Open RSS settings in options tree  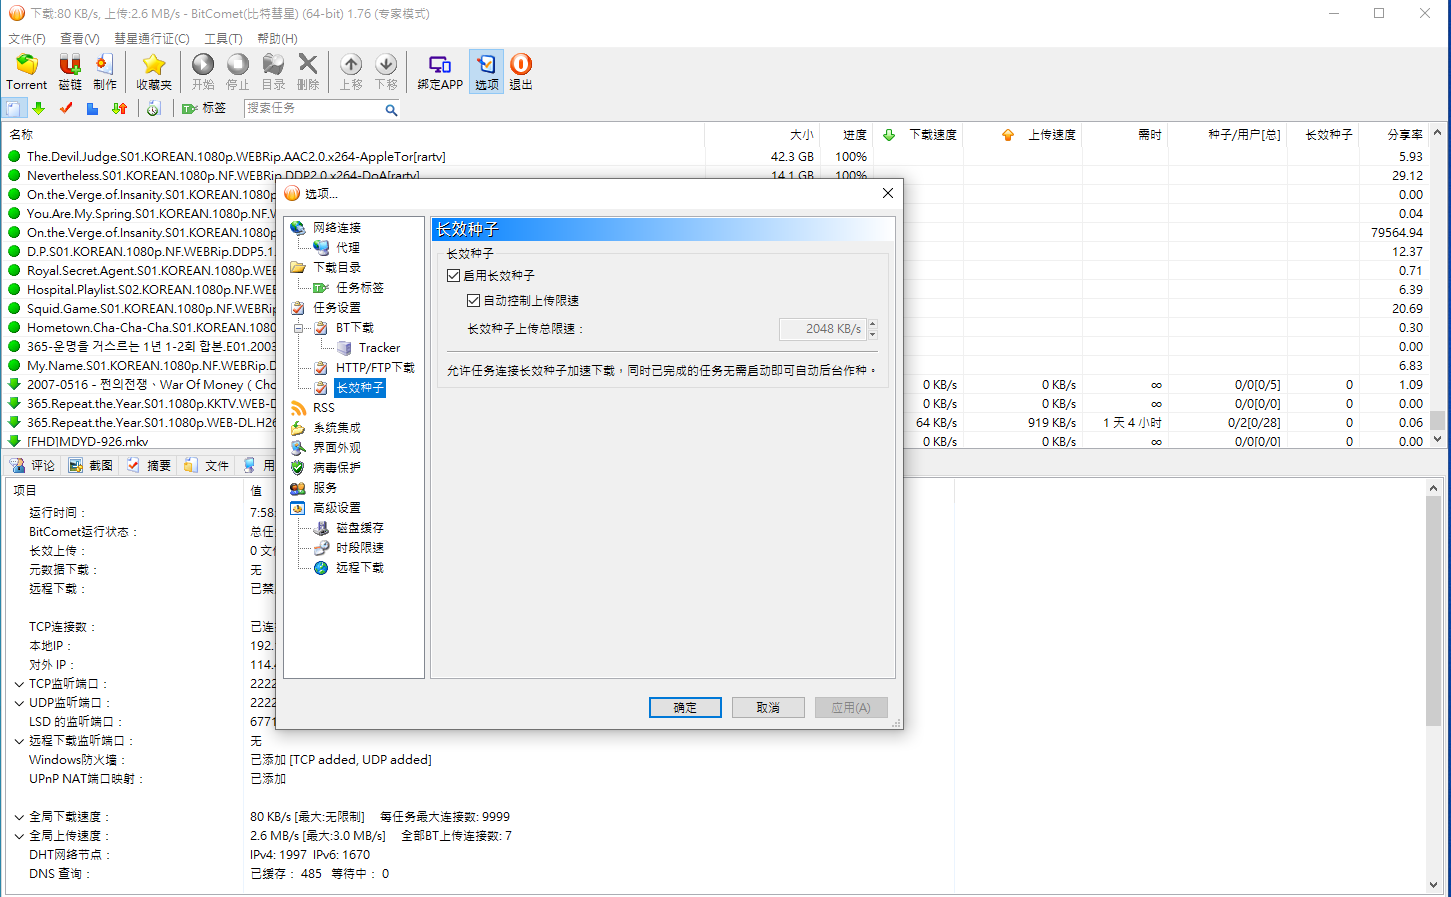pos(323,407)
